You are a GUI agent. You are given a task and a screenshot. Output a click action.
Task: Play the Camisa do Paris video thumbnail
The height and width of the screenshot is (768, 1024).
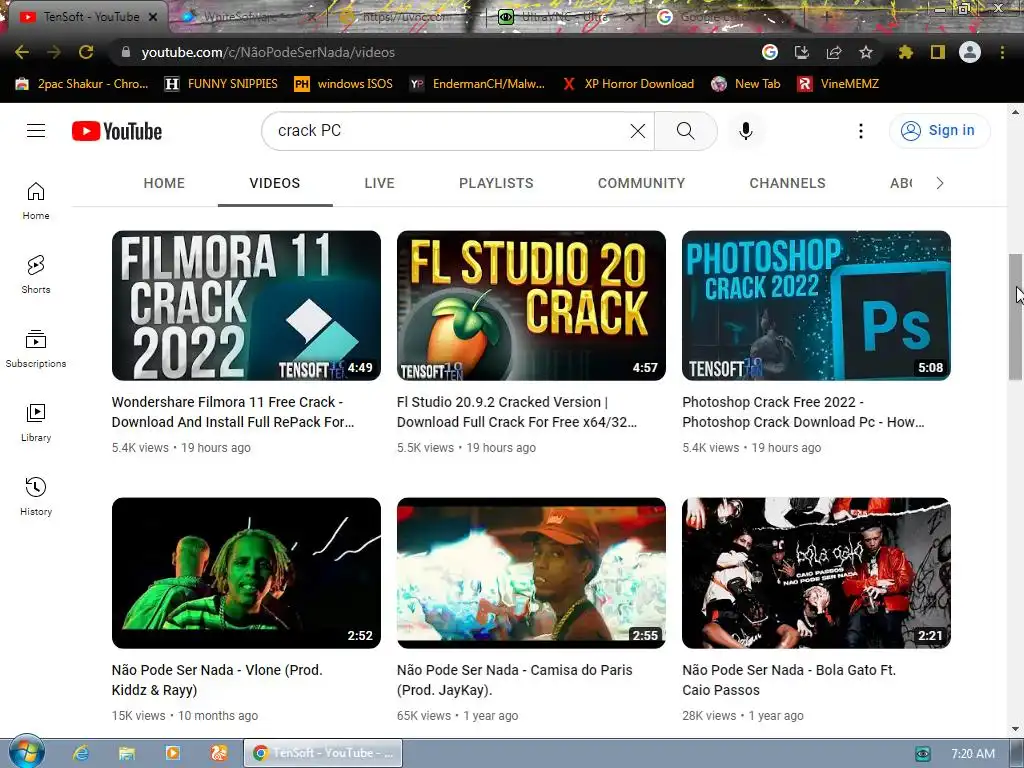click(x=532, y=573)
